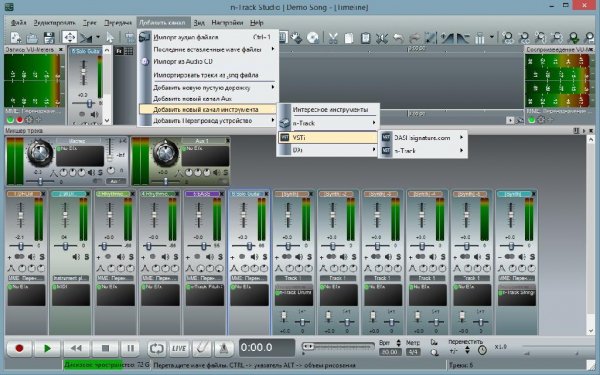
Task: Click the CD burn icon in toolbar
Action: pyautogui.click(x=313, y=38)
